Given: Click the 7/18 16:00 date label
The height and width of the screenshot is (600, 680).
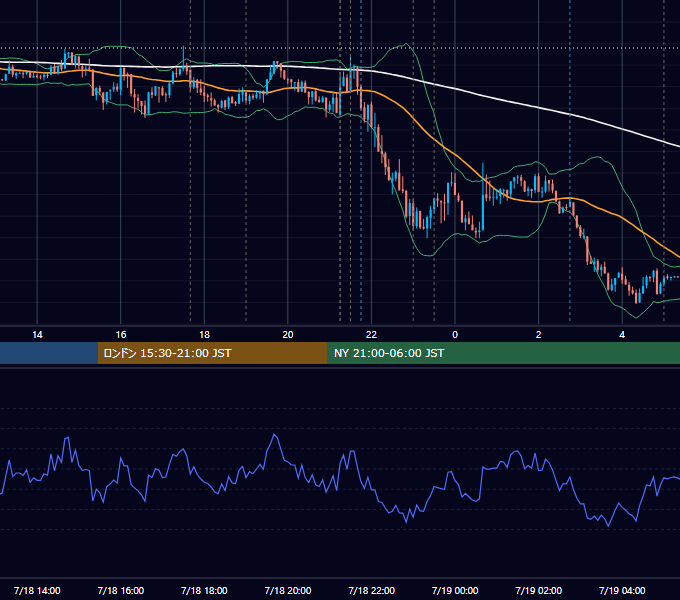Looking at the screenshot, I should coord(121,590).
